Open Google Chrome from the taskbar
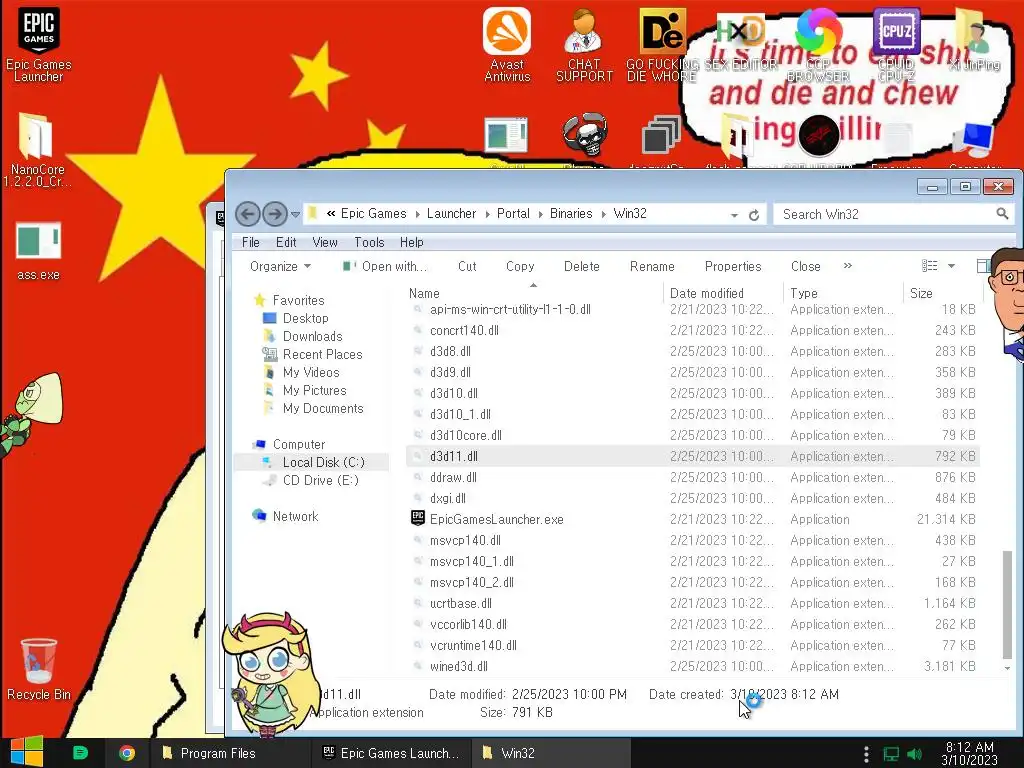This screenshot has height=768, width=1024. pos(127,753)
